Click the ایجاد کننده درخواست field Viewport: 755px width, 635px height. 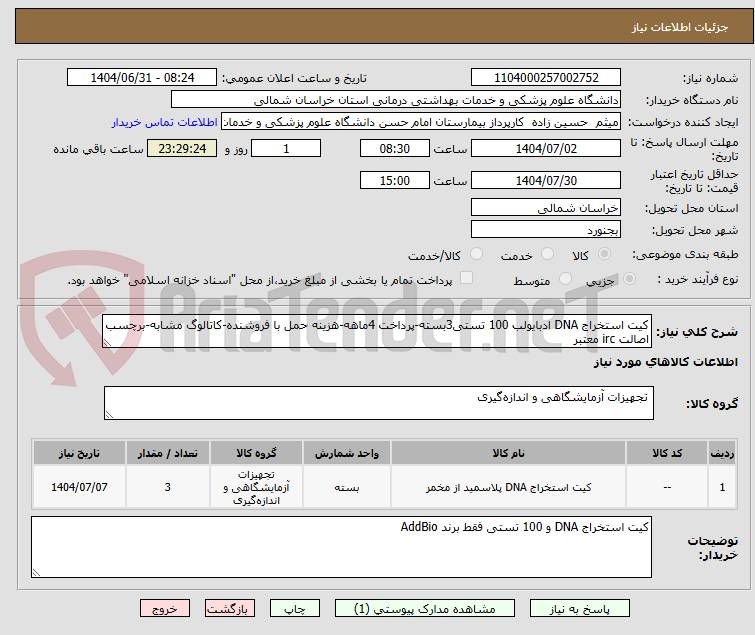421,122
